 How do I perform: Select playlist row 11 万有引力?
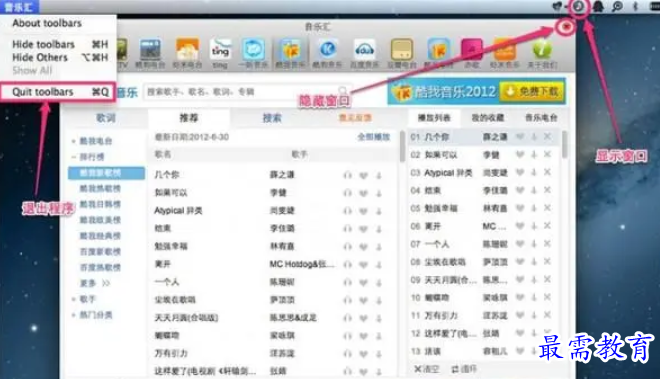483,315
